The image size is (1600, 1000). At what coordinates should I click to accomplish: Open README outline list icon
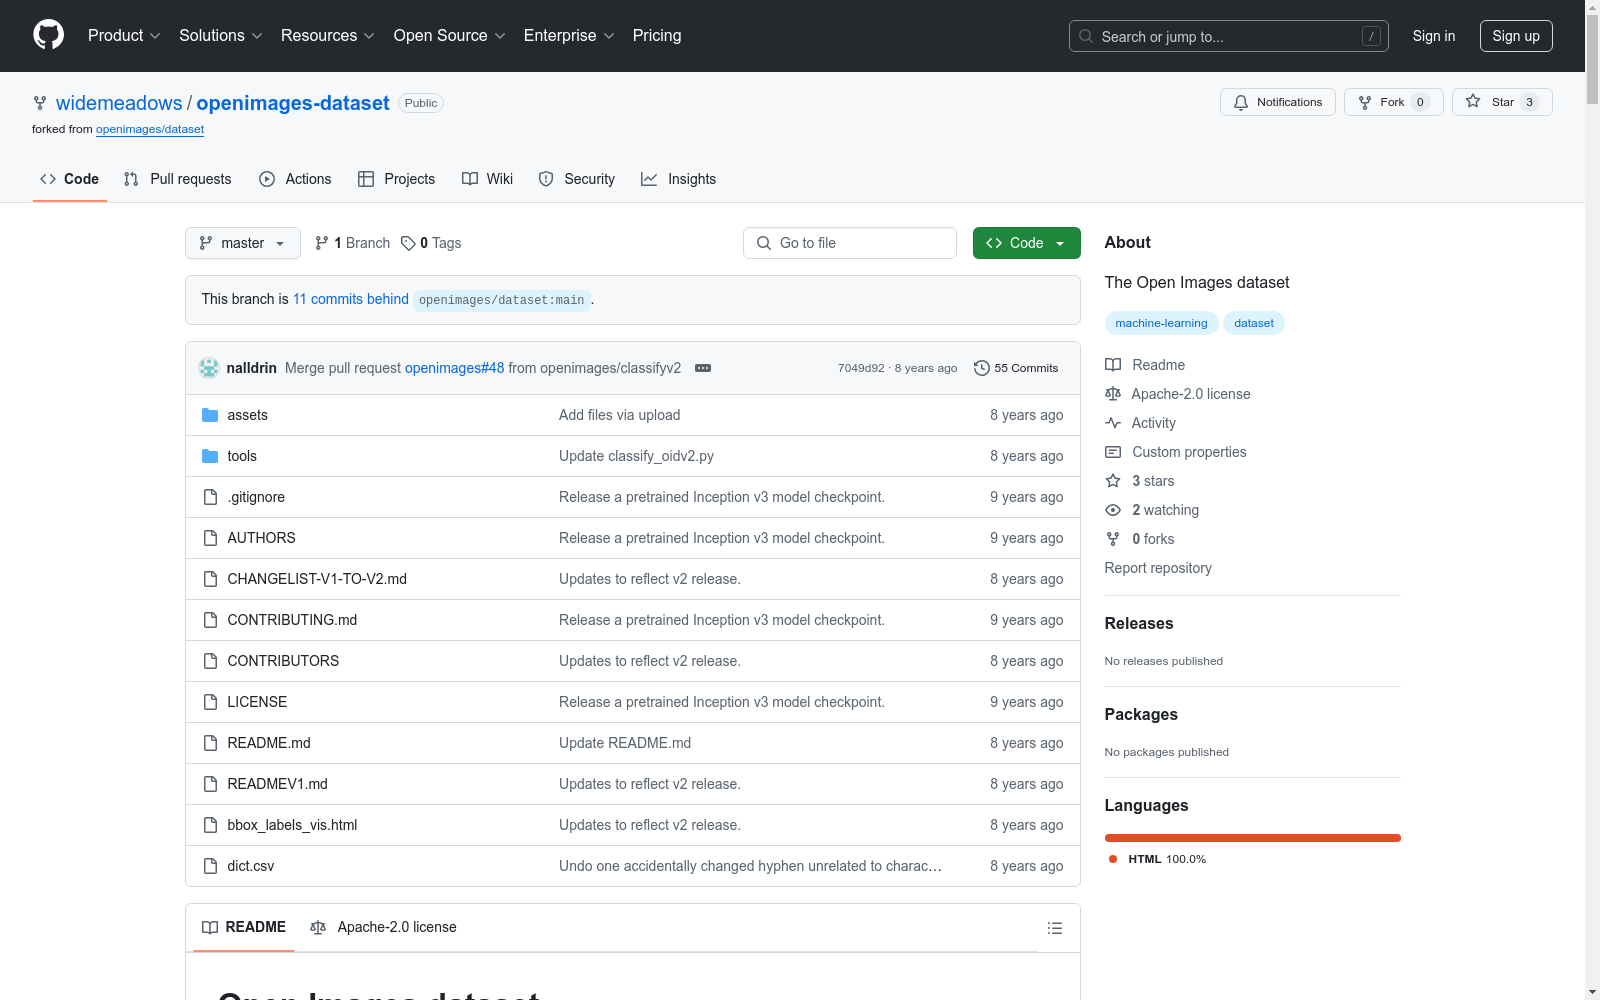click(1054, 928)
